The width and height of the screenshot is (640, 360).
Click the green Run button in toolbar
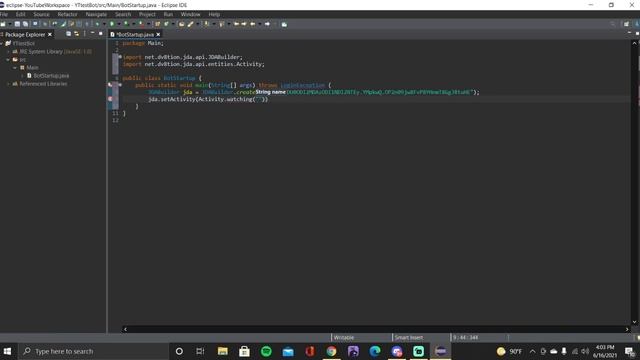(112, 24)
